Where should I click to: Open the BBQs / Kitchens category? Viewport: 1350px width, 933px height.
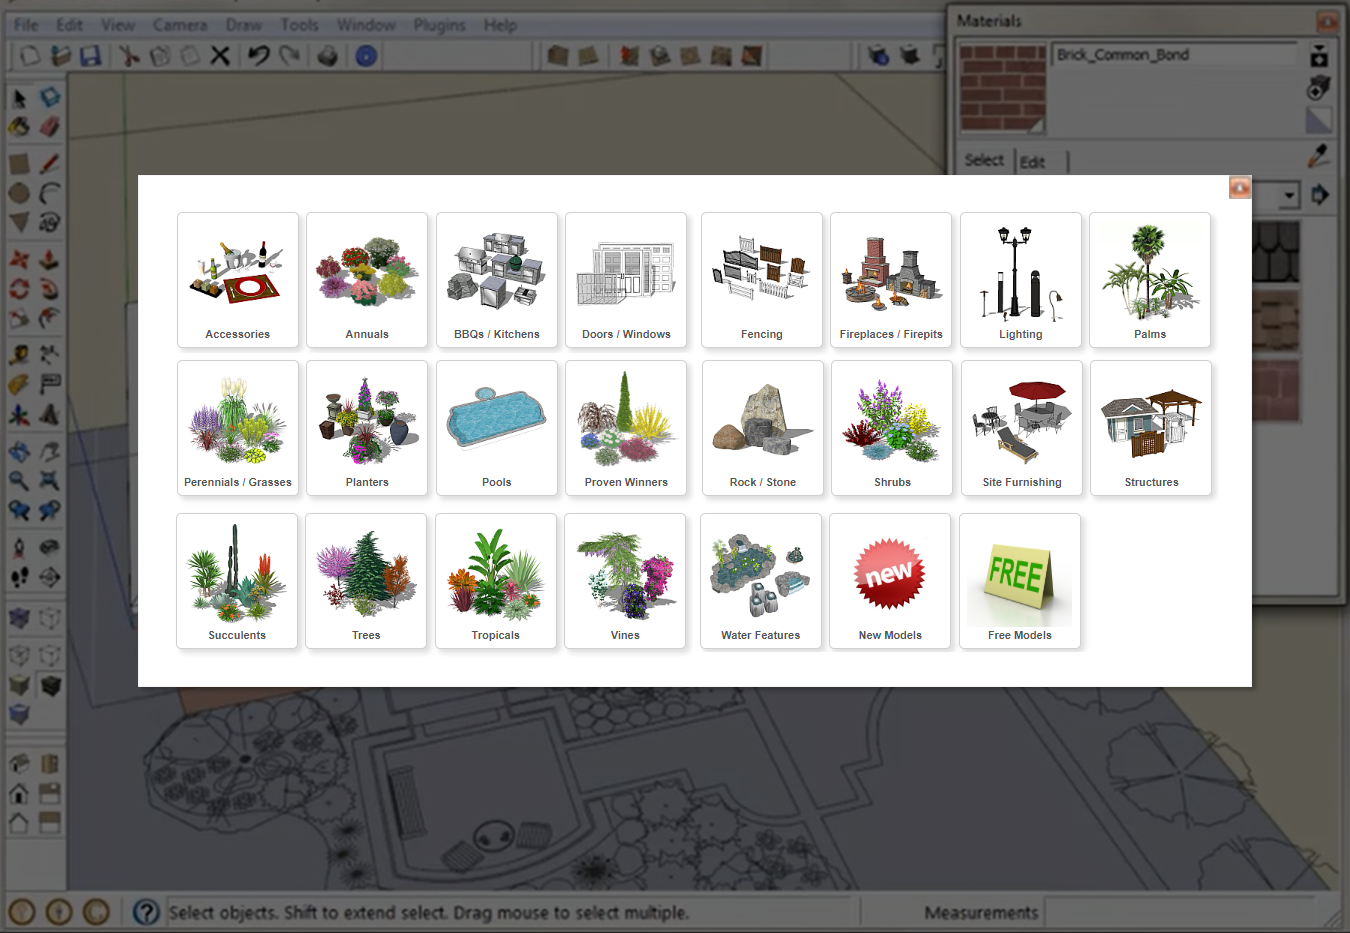[497, 280]
